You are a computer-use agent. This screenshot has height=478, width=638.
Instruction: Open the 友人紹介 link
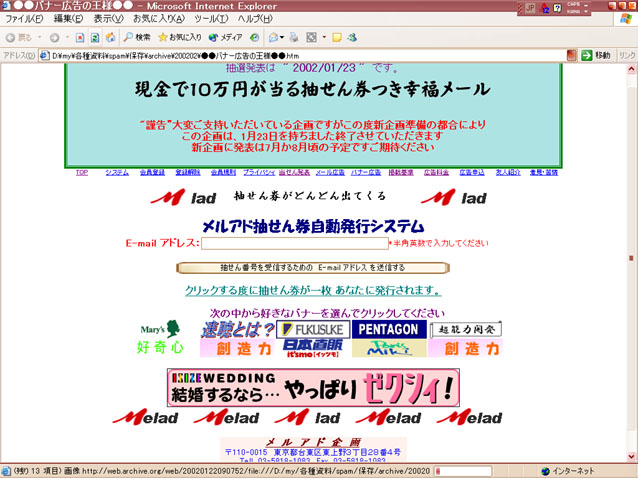click(508, 172)
